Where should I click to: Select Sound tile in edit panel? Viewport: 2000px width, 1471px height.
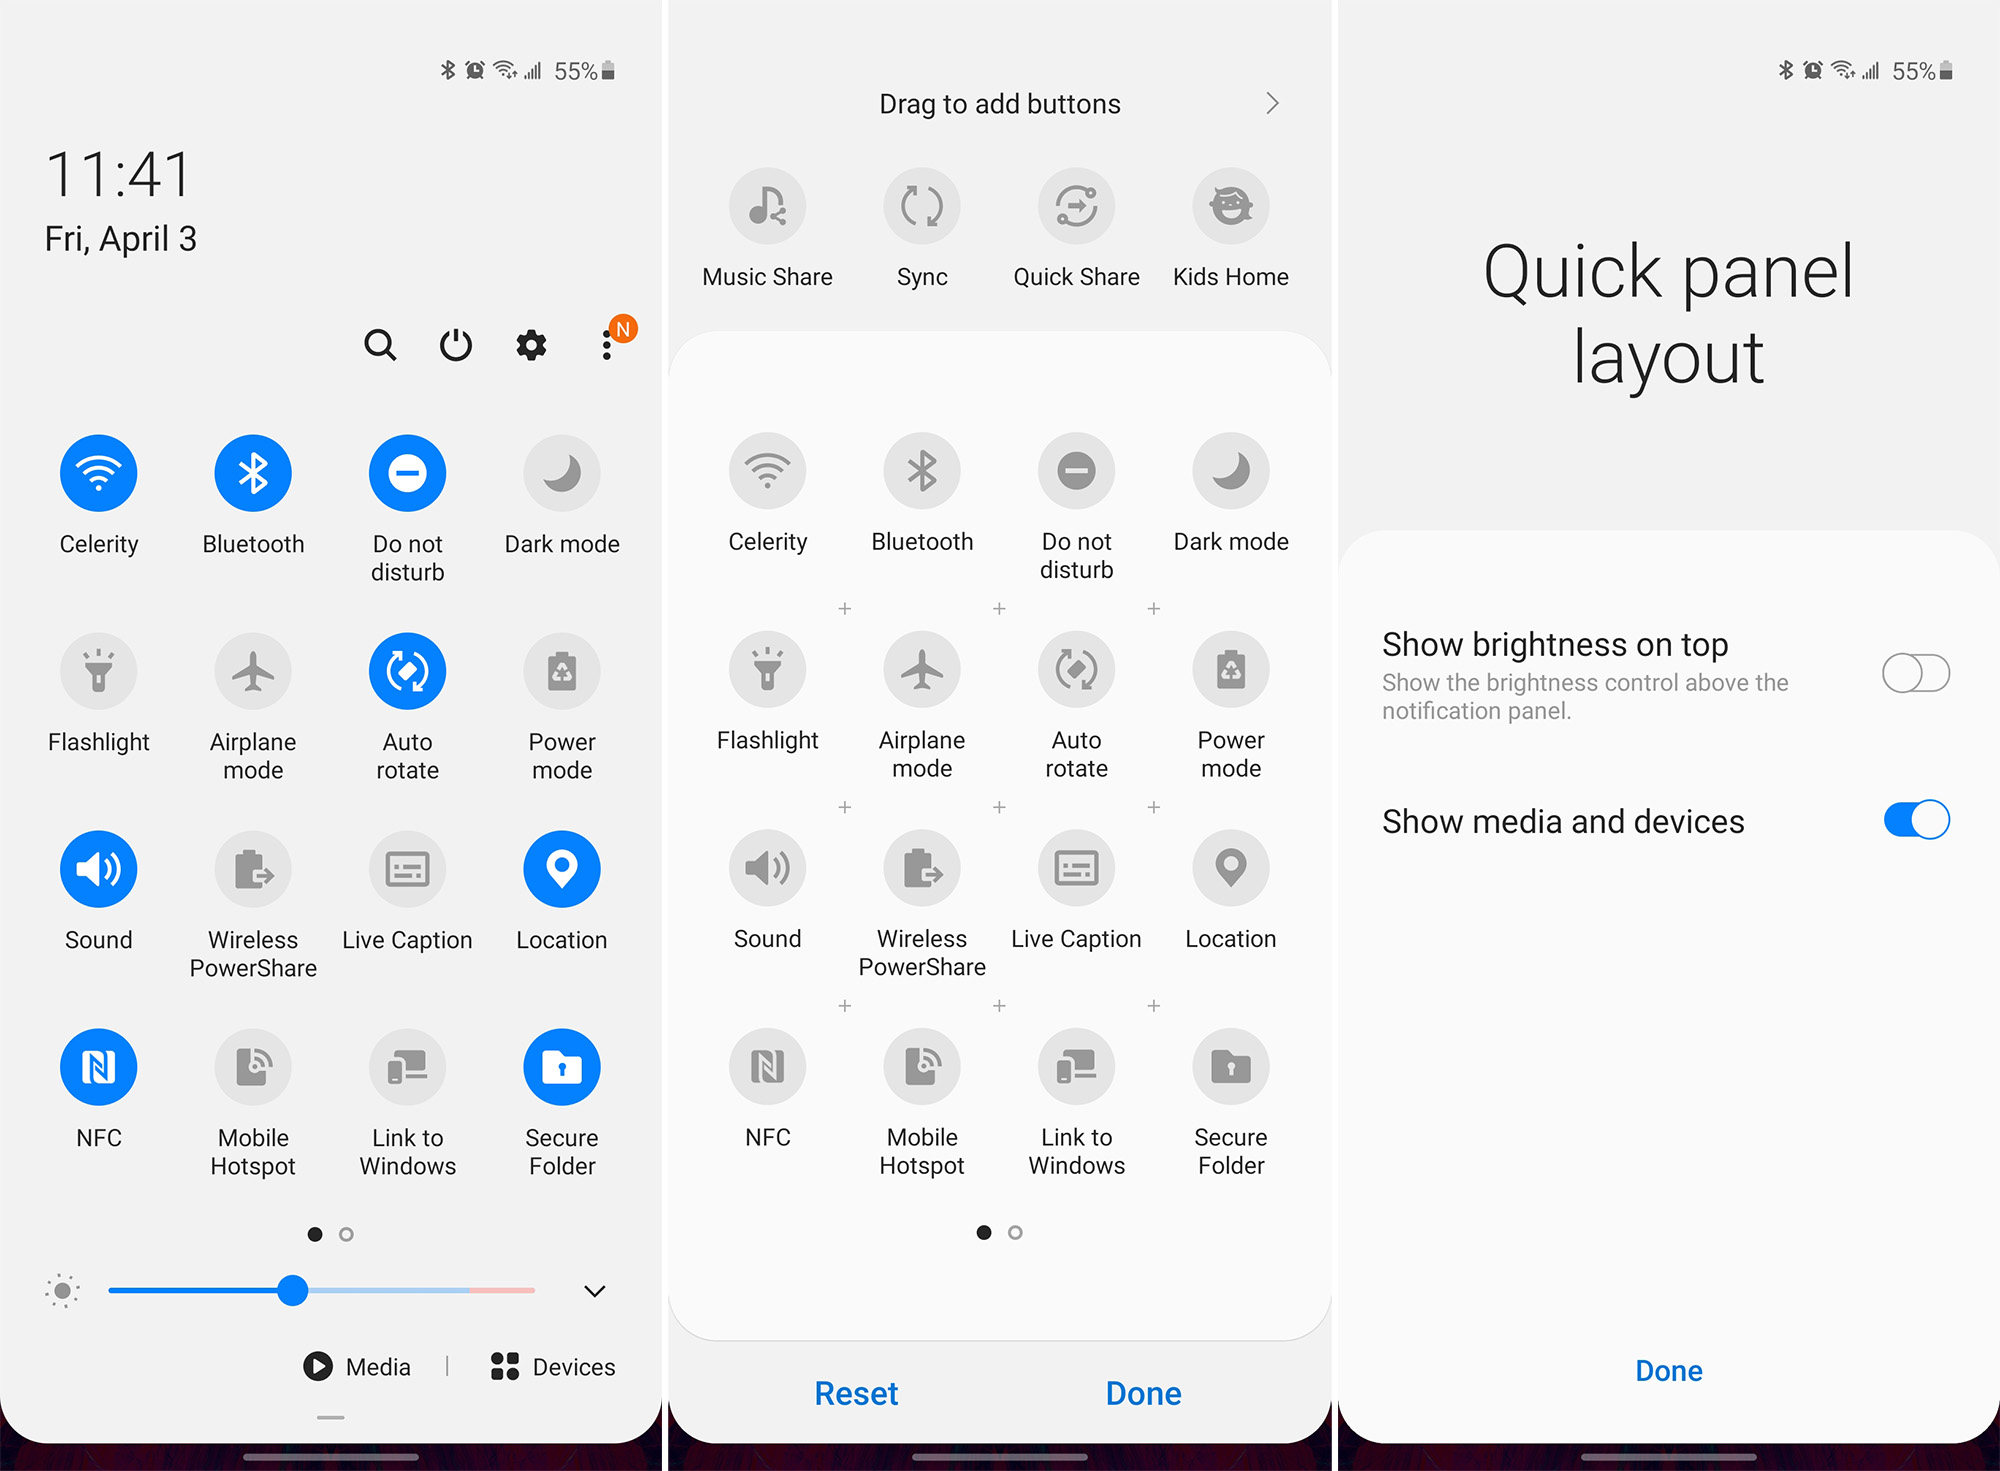tap(768, 867)
